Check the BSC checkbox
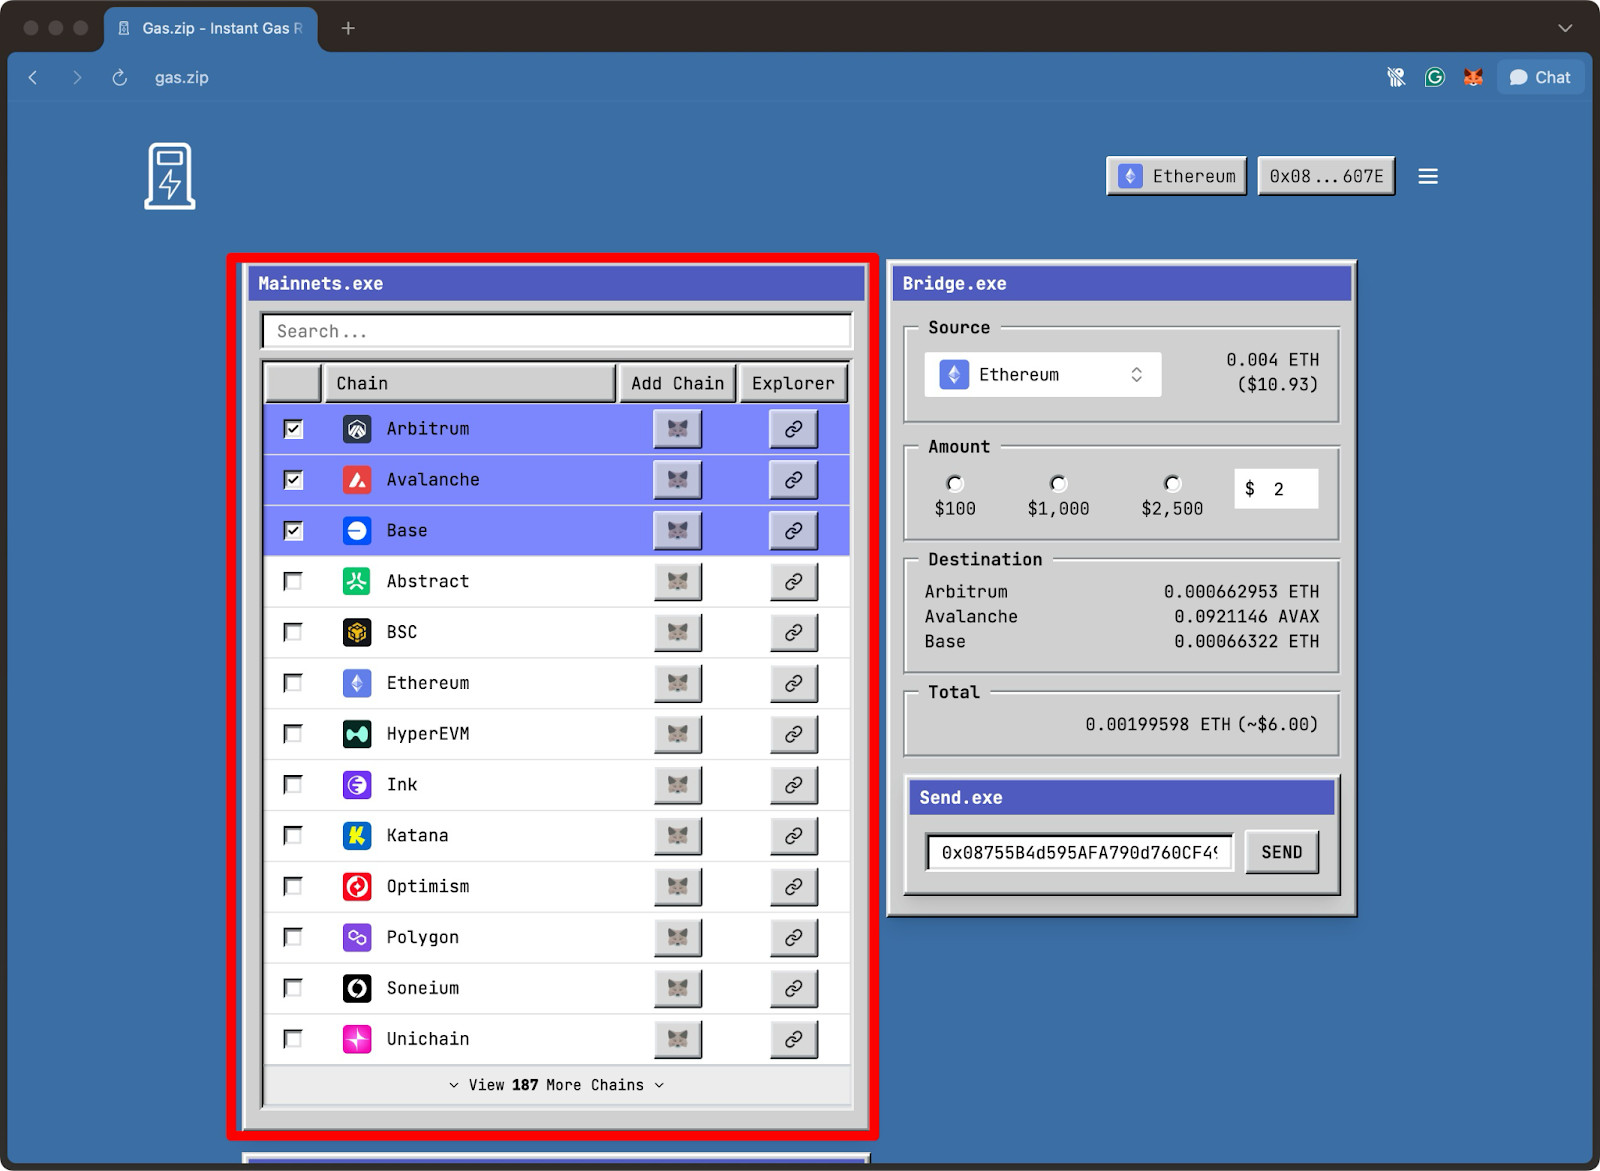Viewport: 1600px width, 1171px height. tap(293, 633)
